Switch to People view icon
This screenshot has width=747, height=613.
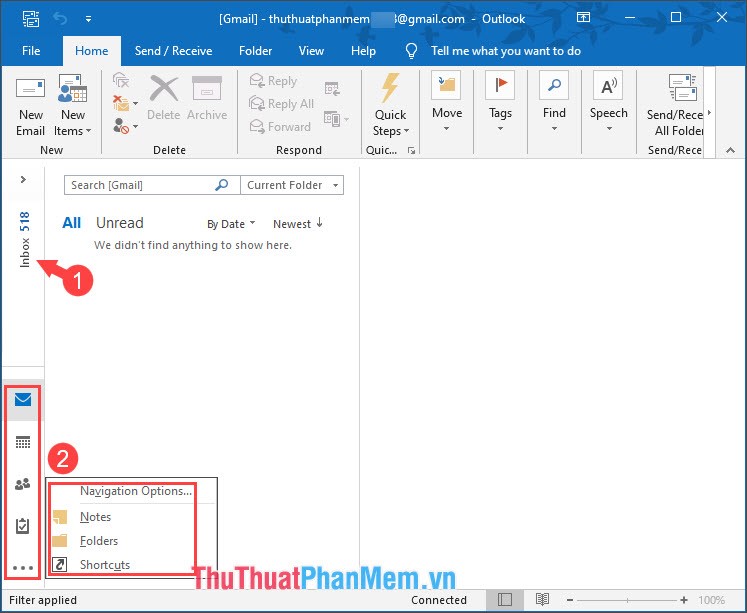click(23, 484)
